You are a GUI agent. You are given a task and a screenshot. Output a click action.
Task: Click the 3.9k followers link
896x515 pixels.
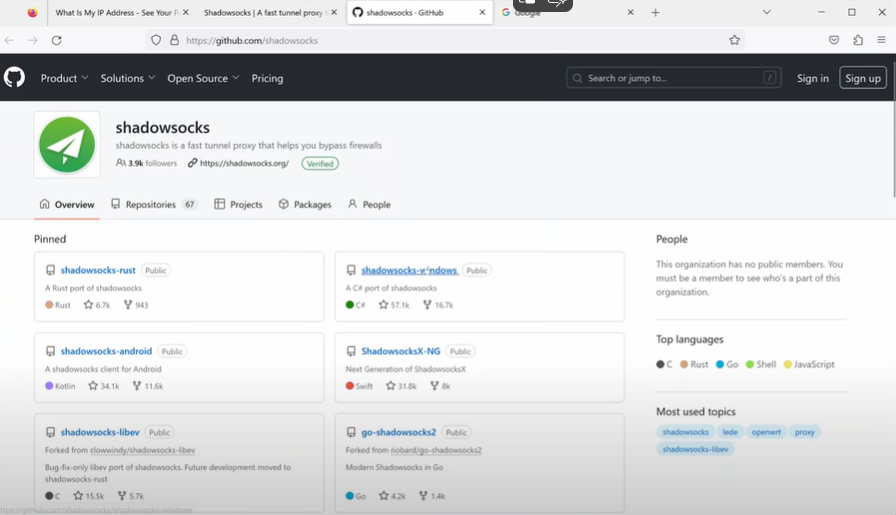[146, 163]
